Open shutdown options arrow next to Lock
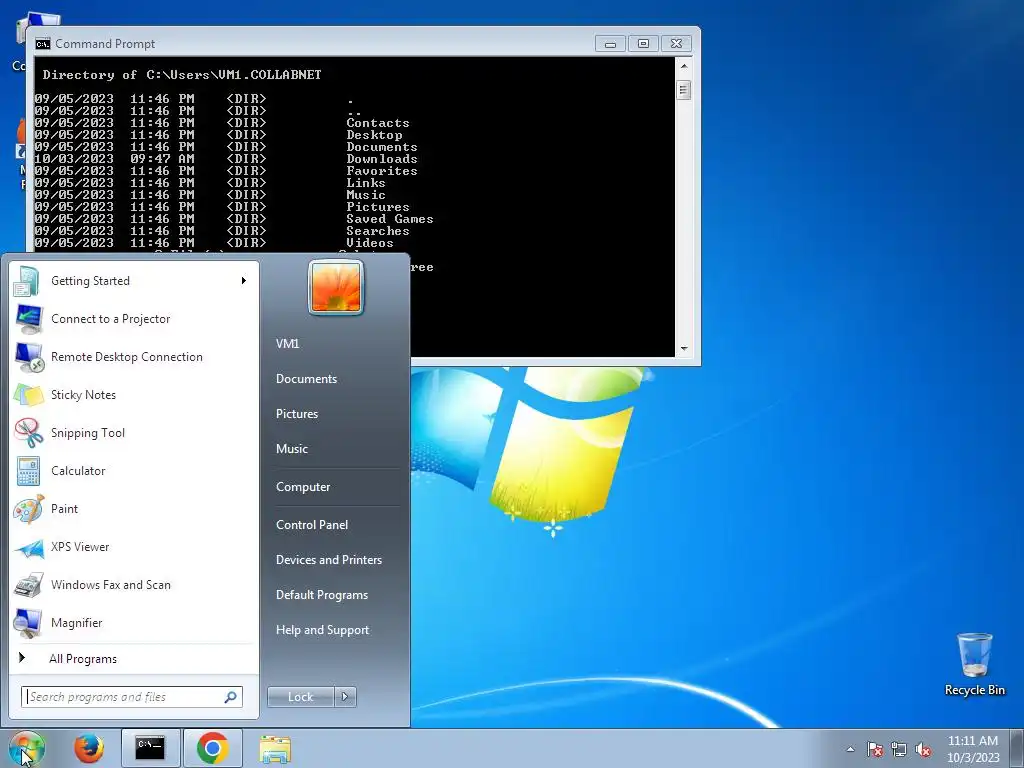The image size is (1024, 768). click(345, 697)
